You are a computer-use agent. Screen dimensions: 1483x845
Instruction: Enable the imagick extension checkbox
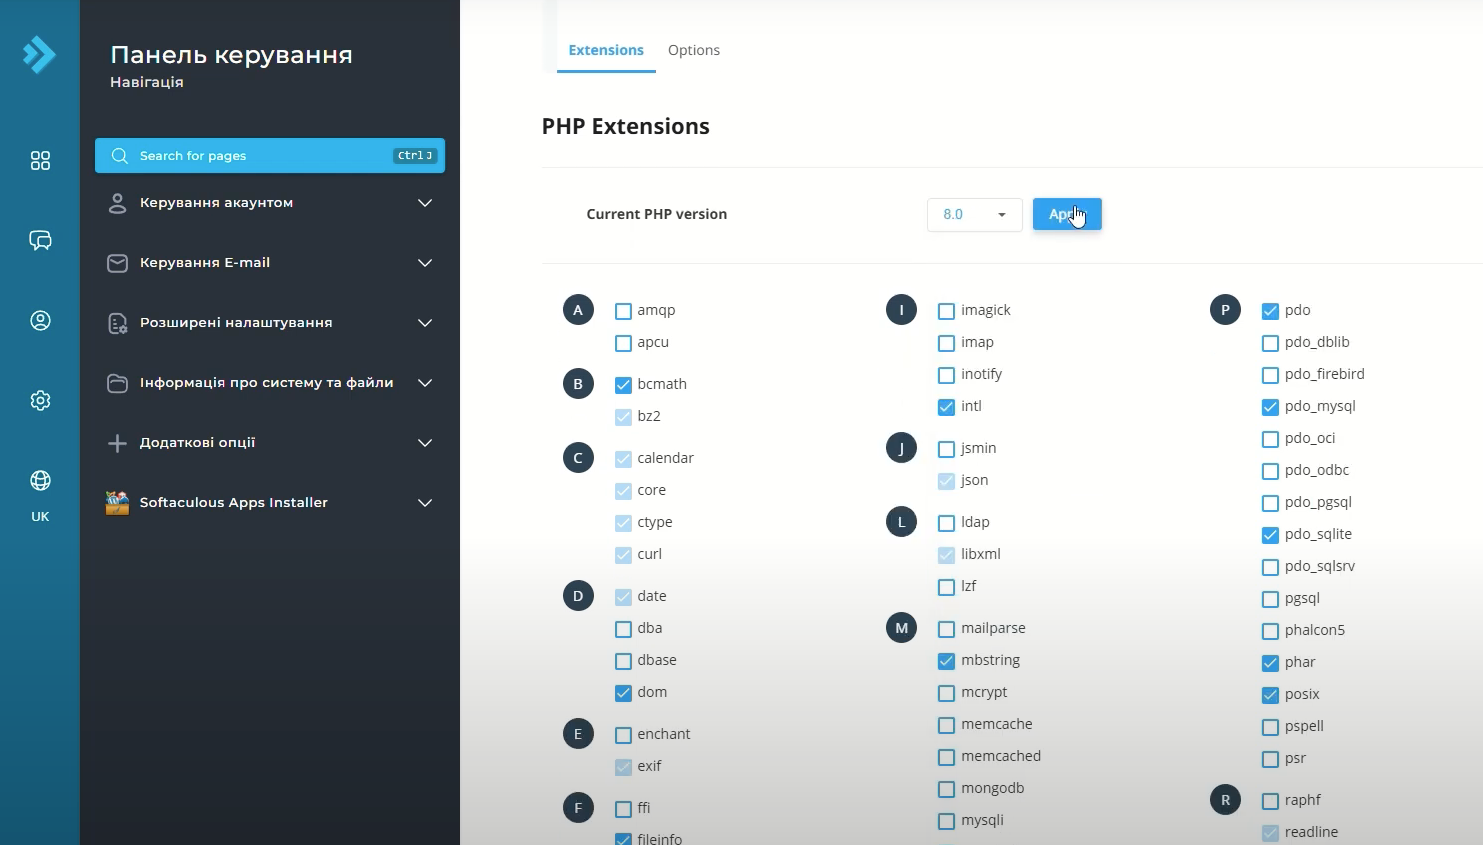946,311
